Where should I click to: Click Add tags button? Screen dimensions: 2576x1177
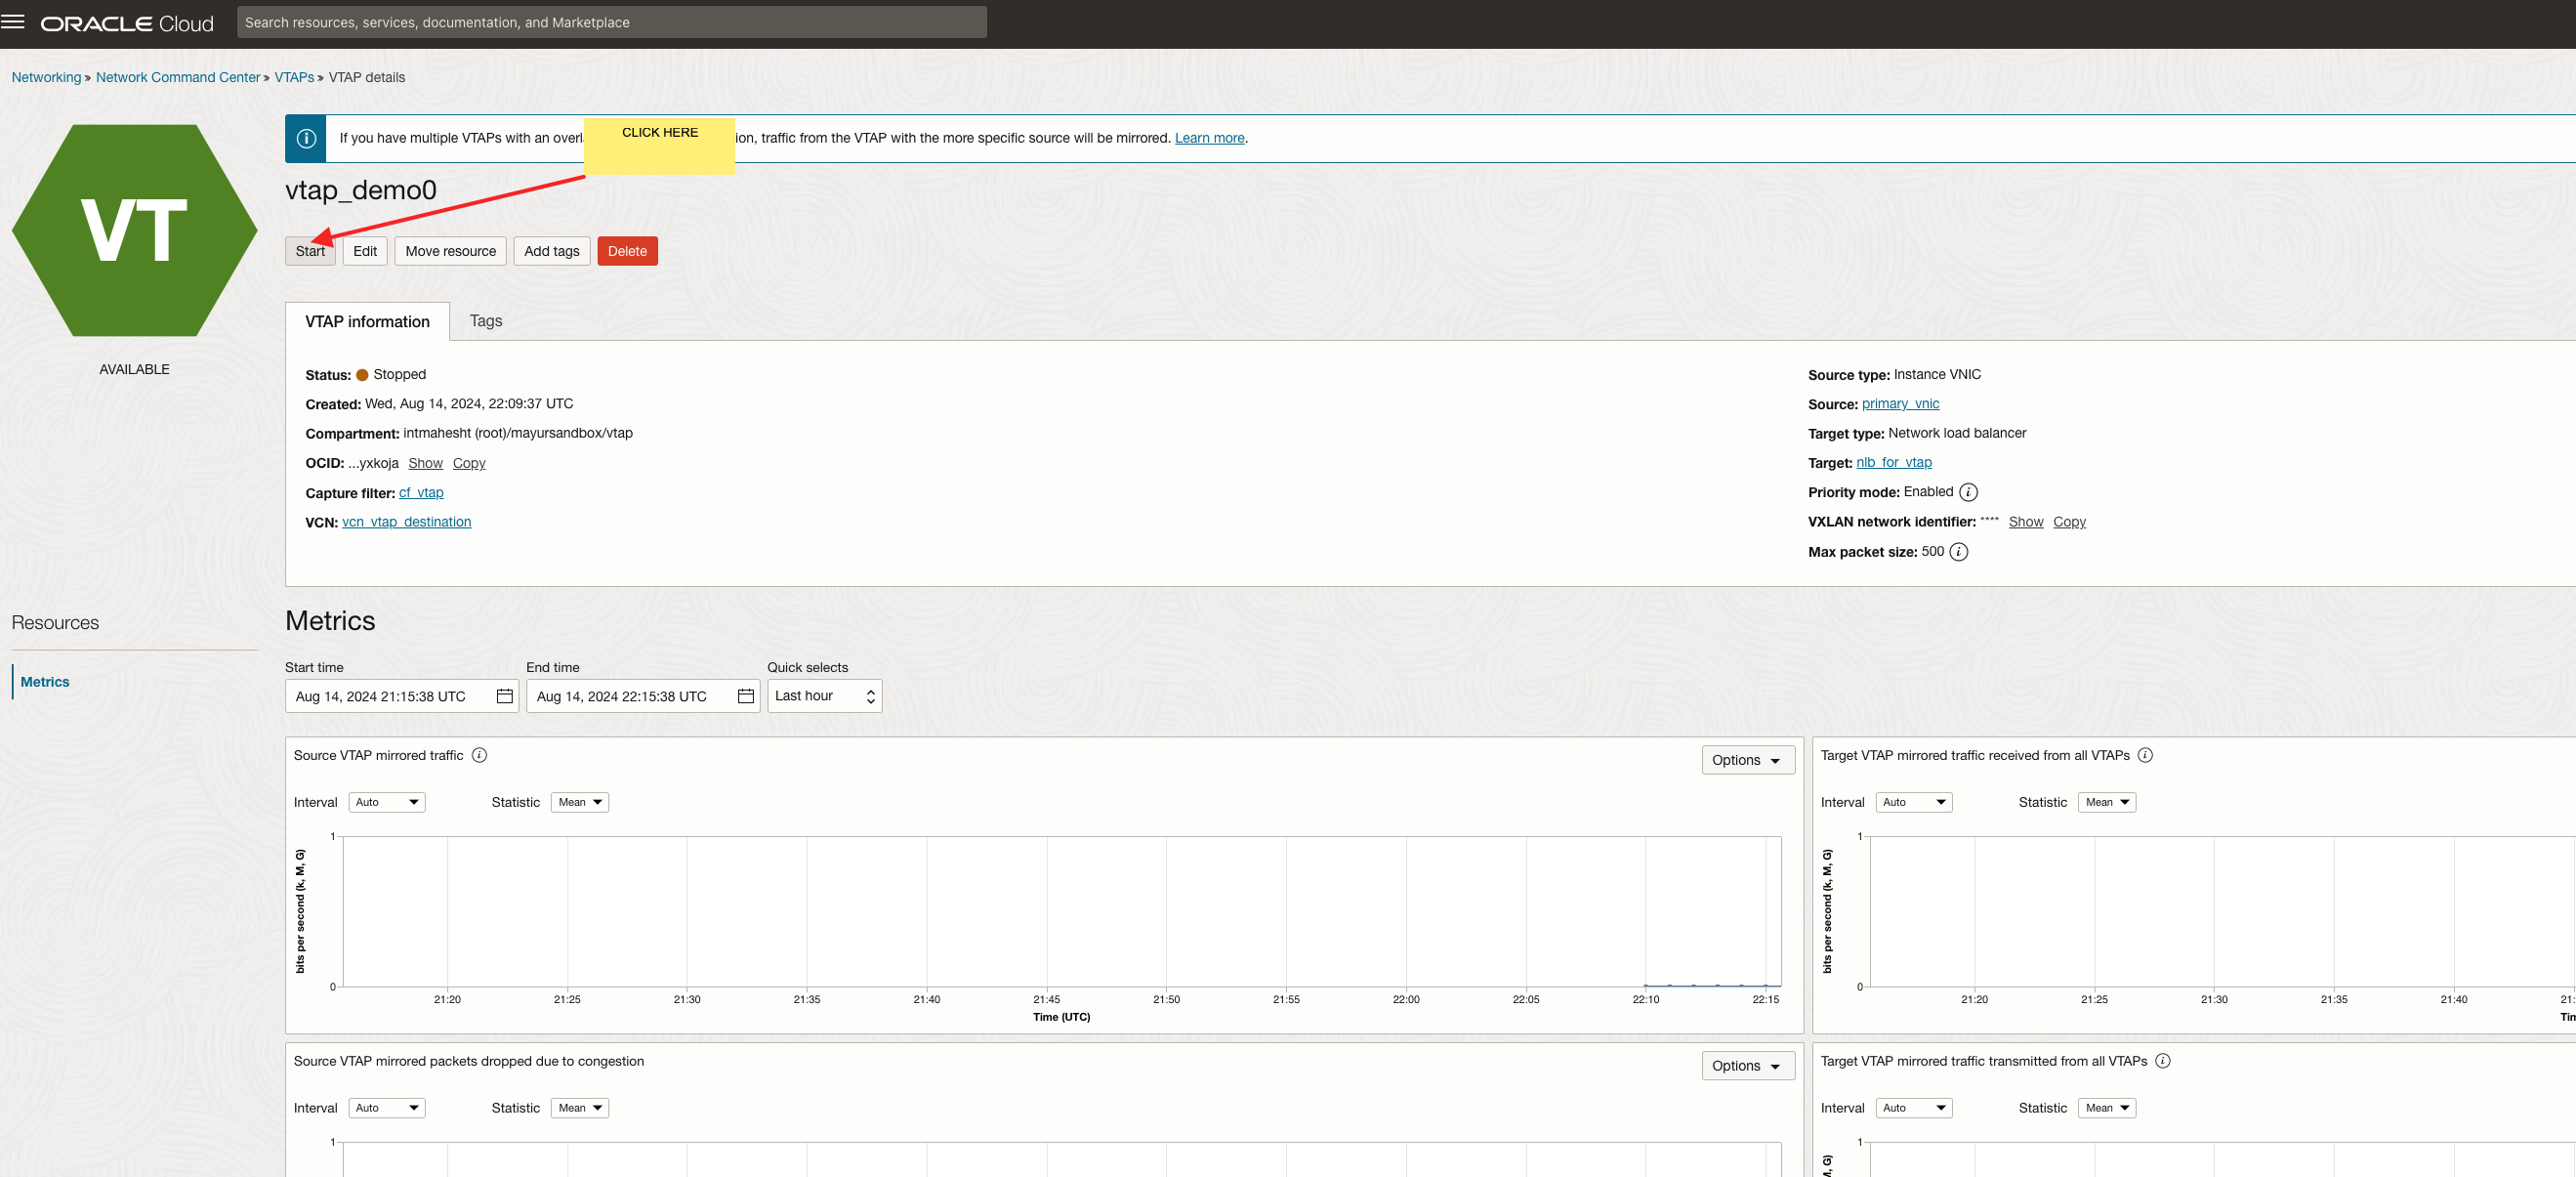552,251
